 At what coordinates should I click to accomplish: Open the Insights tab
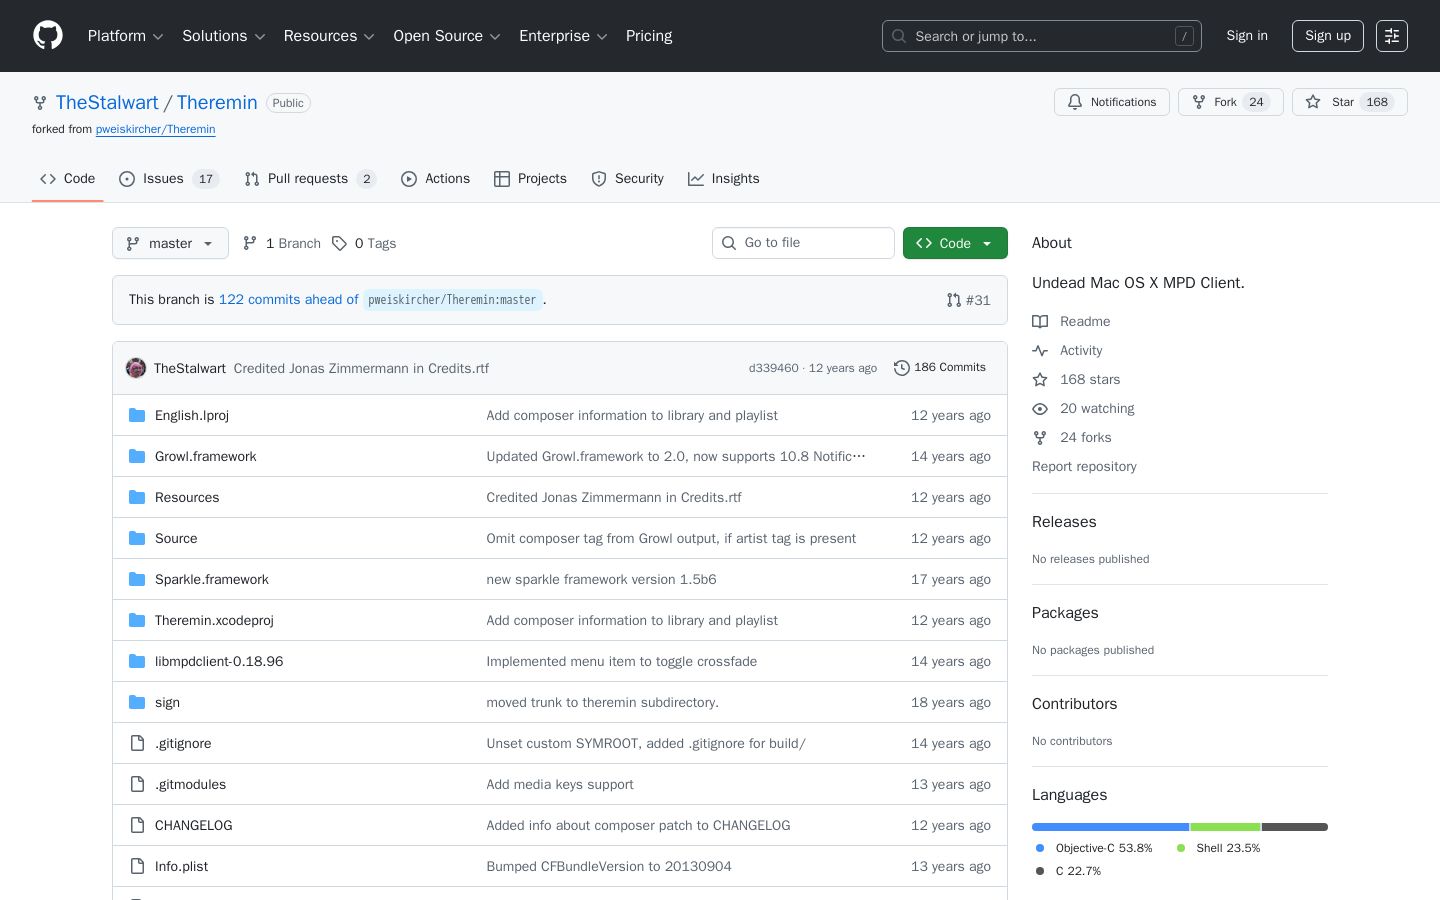723,179
